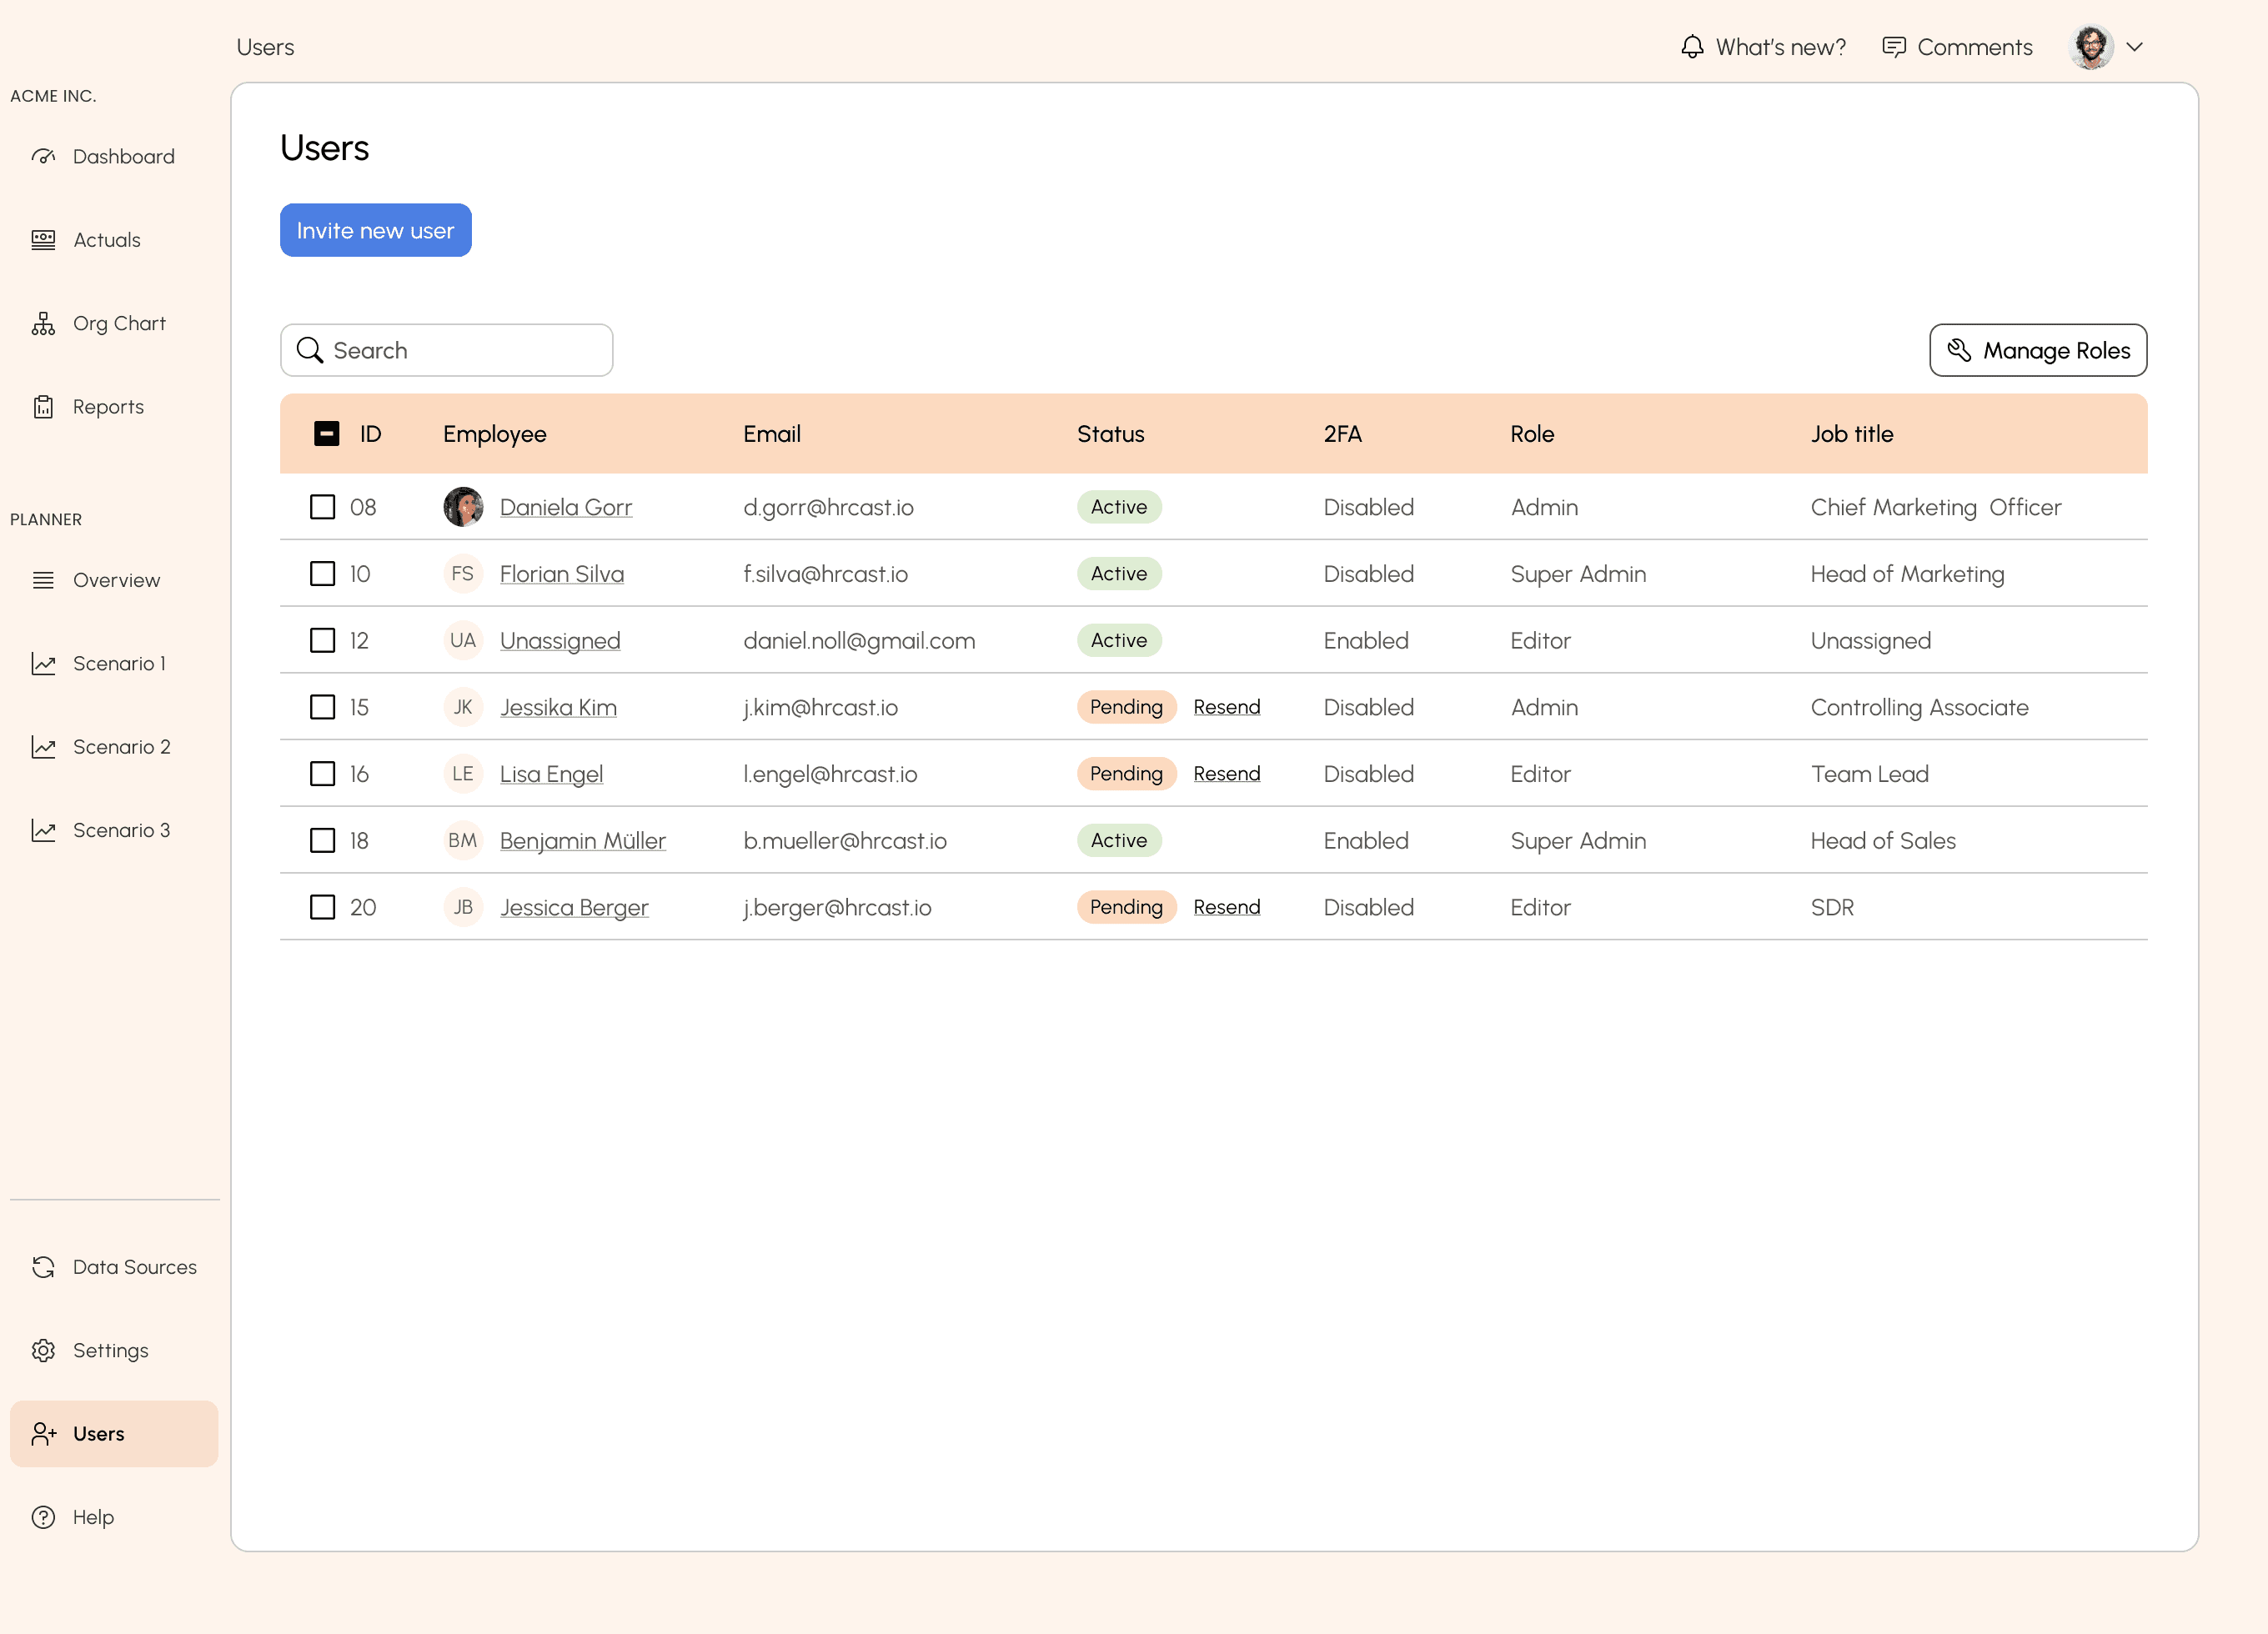Open Reports from the sidebar
Image resolution: width=2268 pixels, height=1634 pixels.
(108, 406)
